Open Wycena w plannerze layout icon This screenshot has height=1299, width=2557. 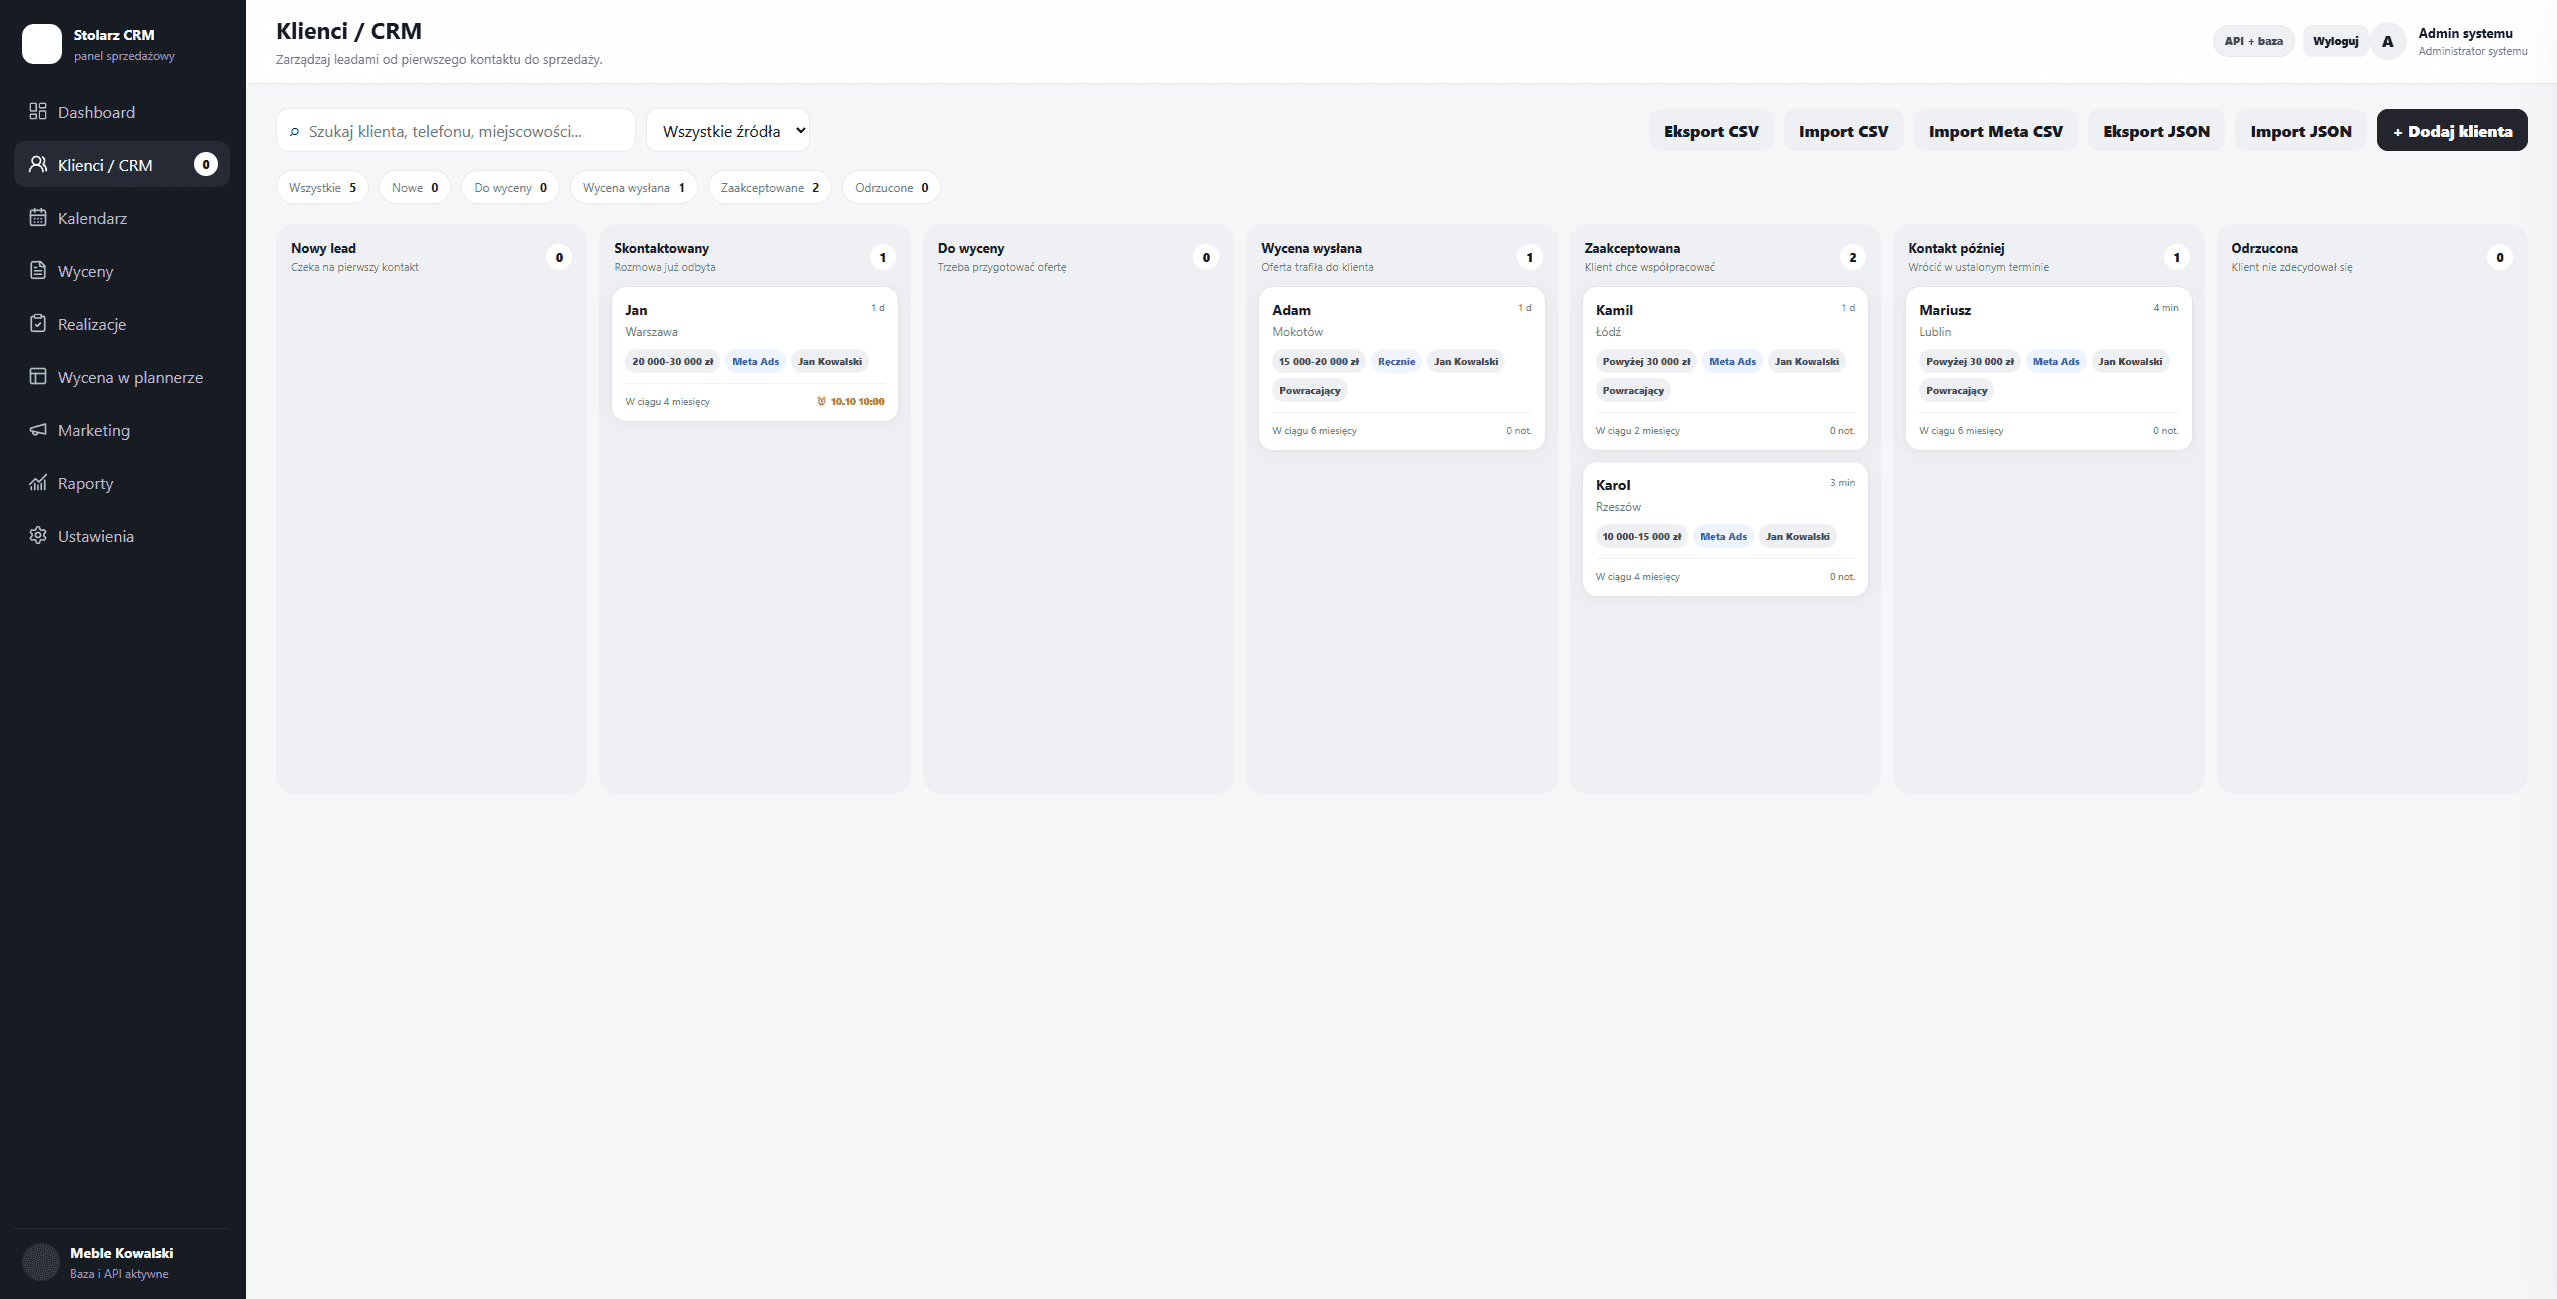tap(38, 376)
